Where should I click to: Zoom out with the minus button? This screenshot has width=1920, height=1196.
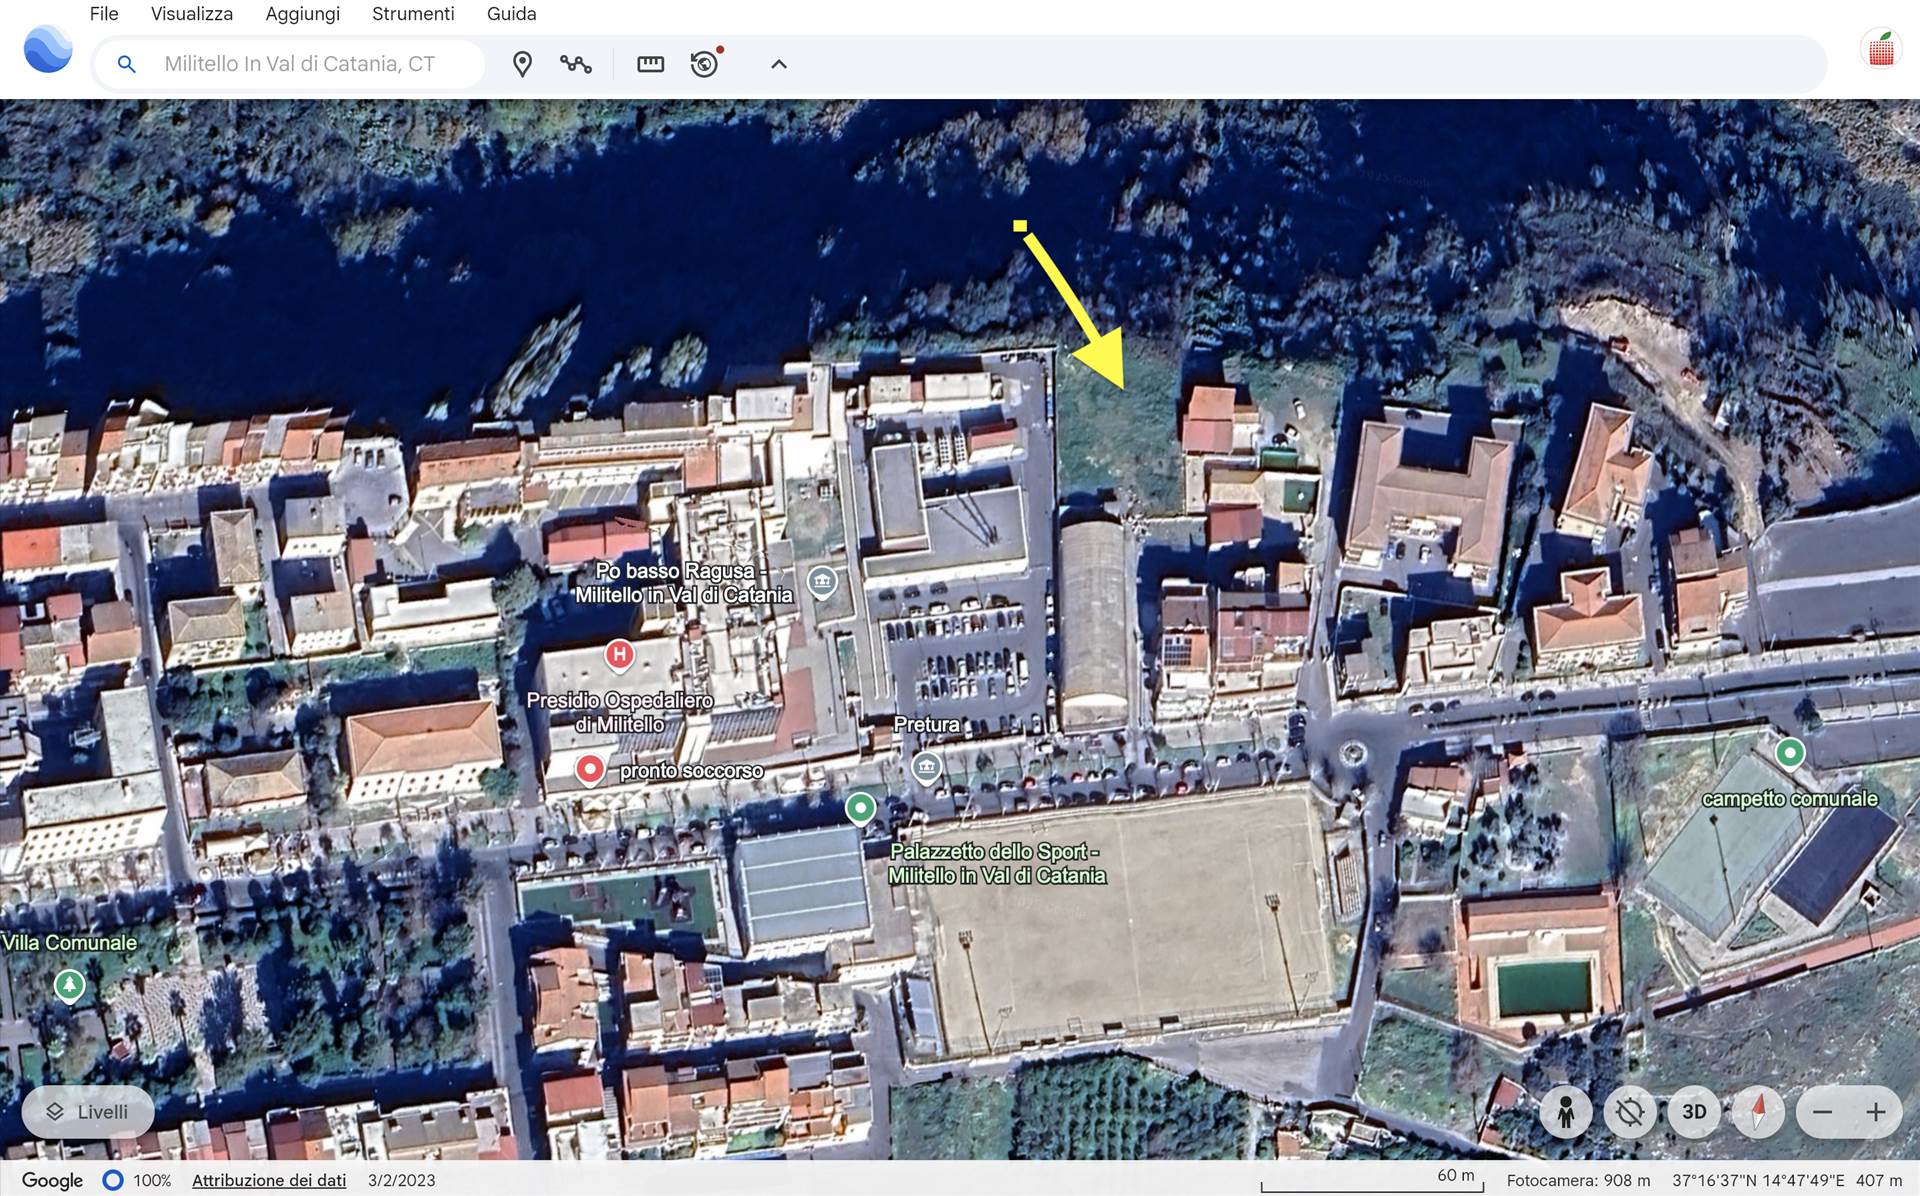click(1822, 1112)
